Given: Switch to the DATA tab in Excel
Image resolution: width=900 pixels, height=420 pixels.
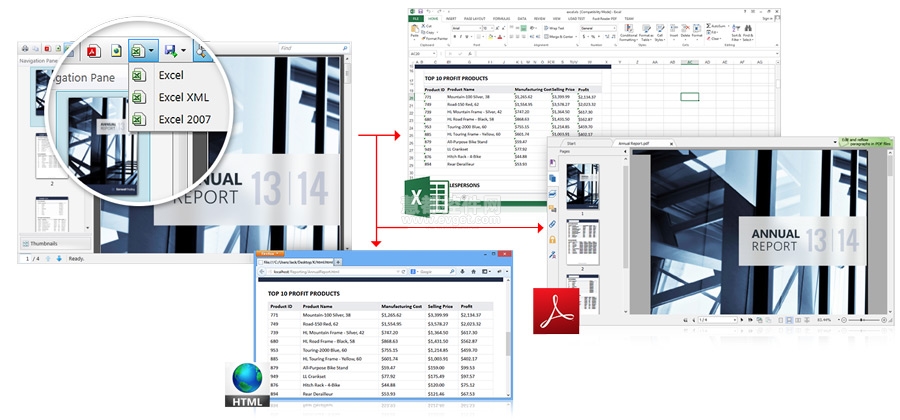Looking at the screenshot, I should (x=522, y=18).
